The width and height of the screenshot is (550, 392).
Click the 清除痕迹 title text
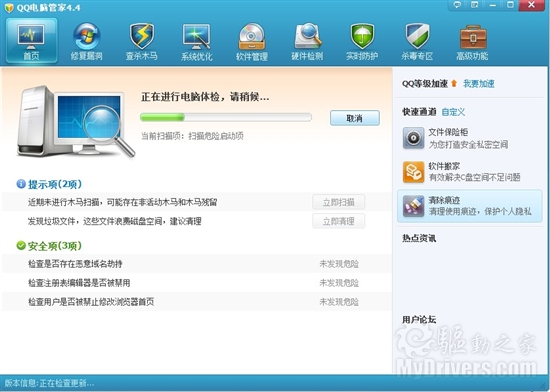(444, 200)
